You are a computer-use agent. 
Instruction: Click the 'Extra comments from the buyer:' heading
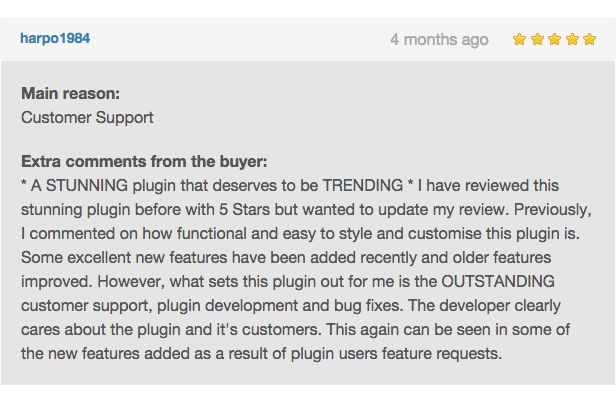tap(144, 161)
